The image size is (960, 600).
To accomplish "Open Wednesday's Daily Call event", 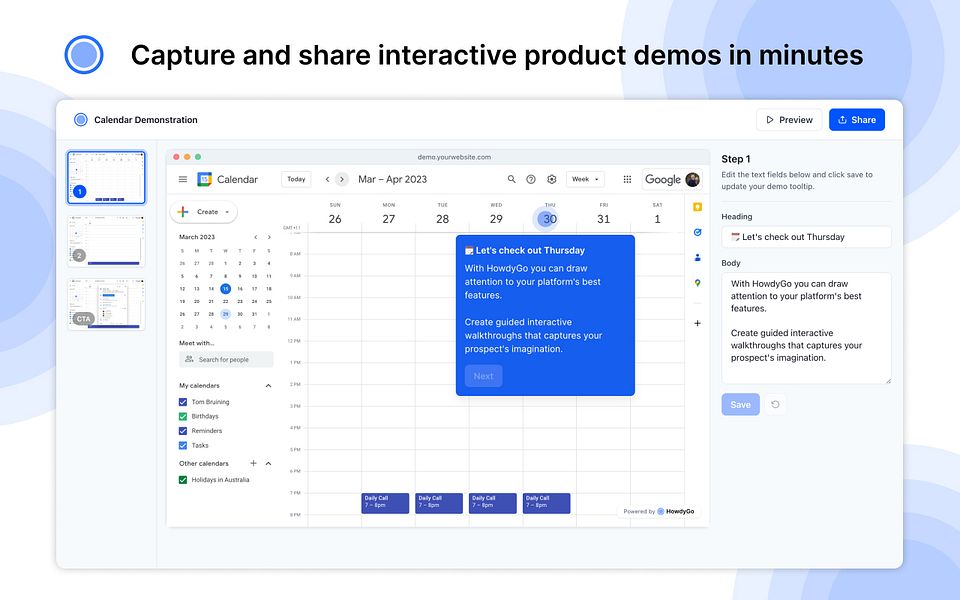I will click(493, 503).
